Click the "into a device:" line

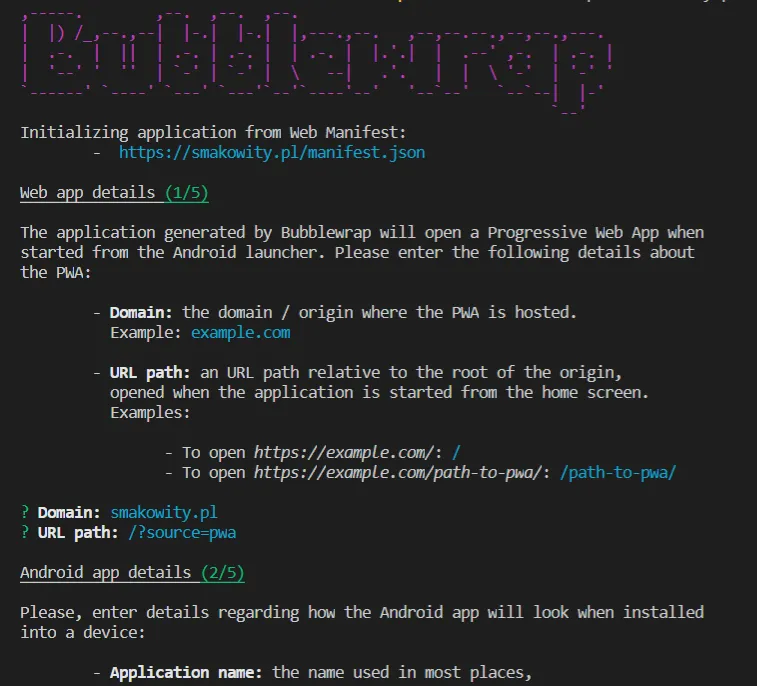[83, 632]
